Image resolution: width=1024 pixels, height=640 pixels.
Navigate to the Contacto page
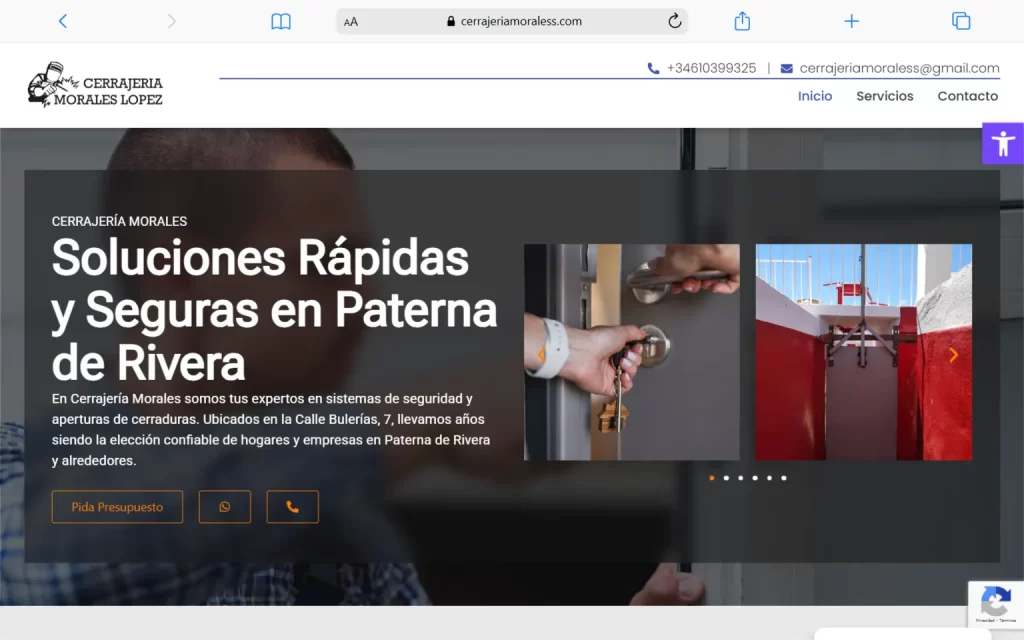[967, 96]
